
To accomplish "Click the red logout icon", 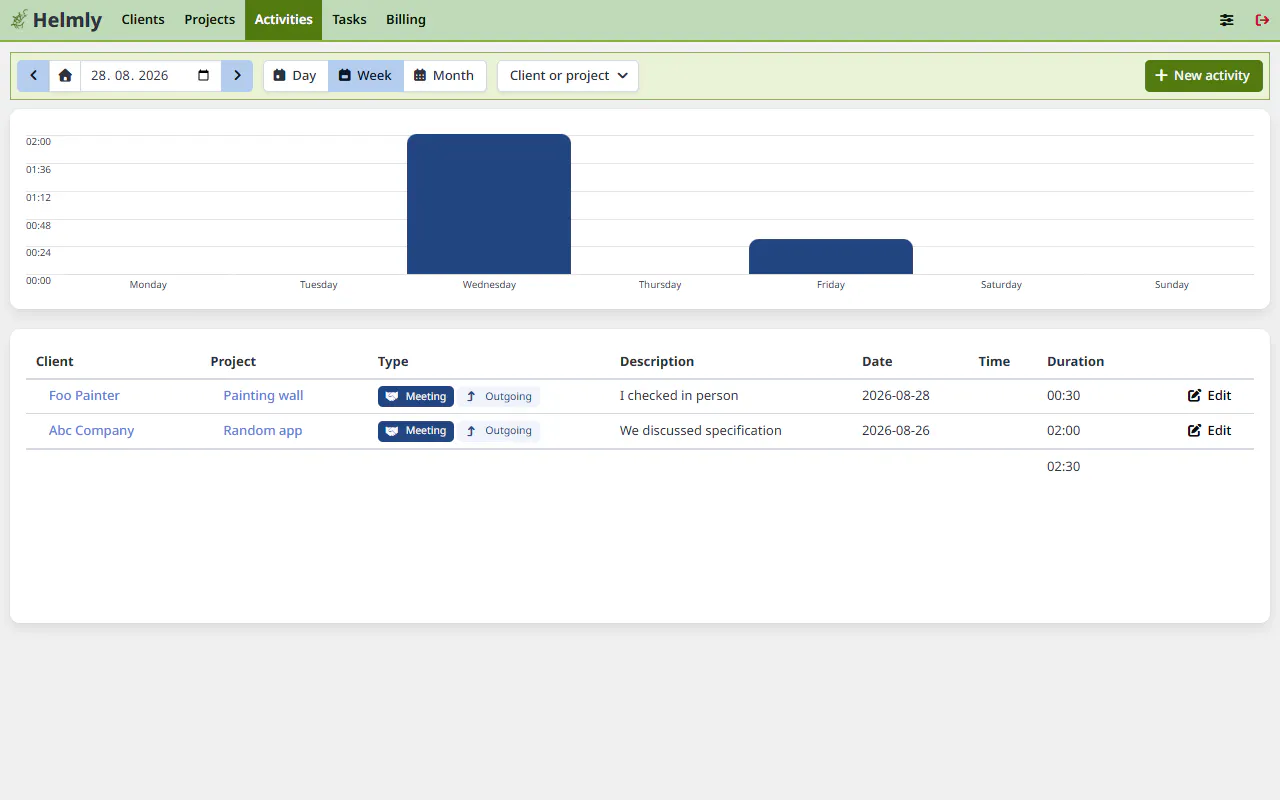I will point(1262,20).
